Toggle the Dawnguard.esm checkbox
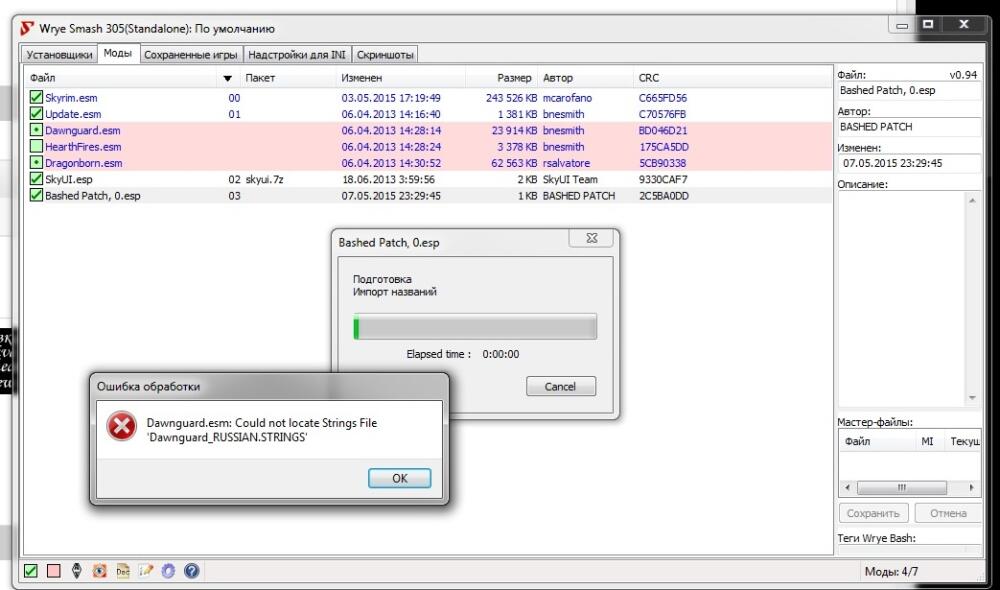 click(x=36, y=130)
